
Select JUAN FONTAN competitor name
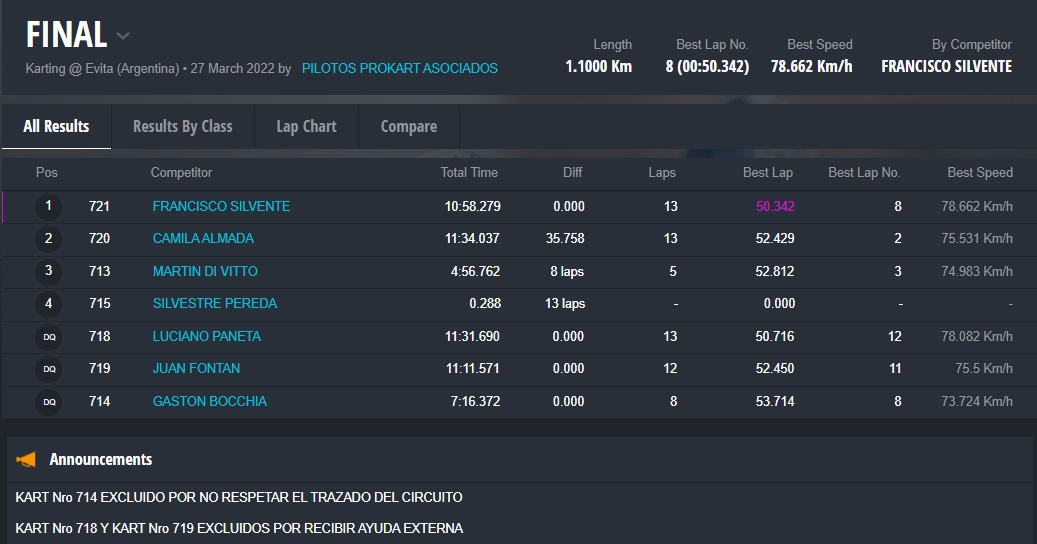[196, 368]
